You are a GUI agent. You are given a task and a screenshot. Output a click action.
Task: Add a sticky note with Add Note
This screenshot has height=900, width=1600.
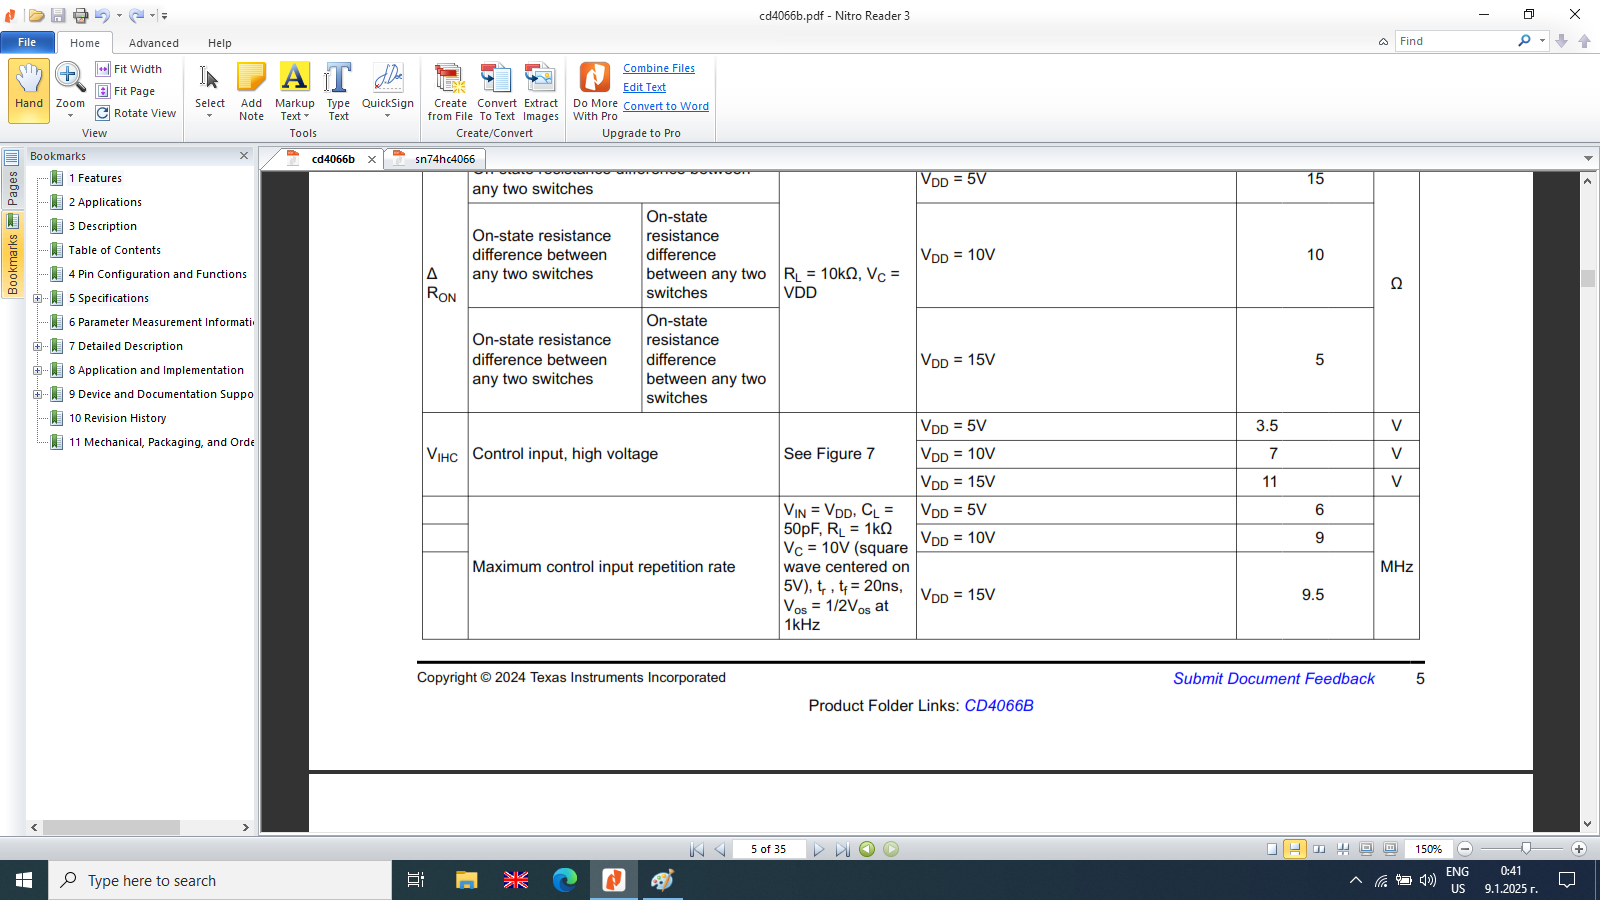click(251, 90)
